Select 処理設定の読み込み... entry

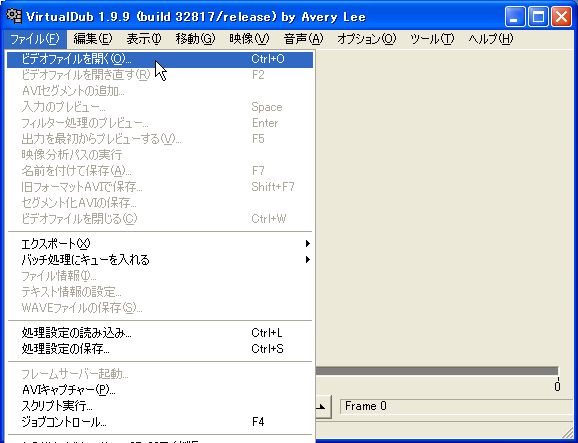[x=160, y=333]
